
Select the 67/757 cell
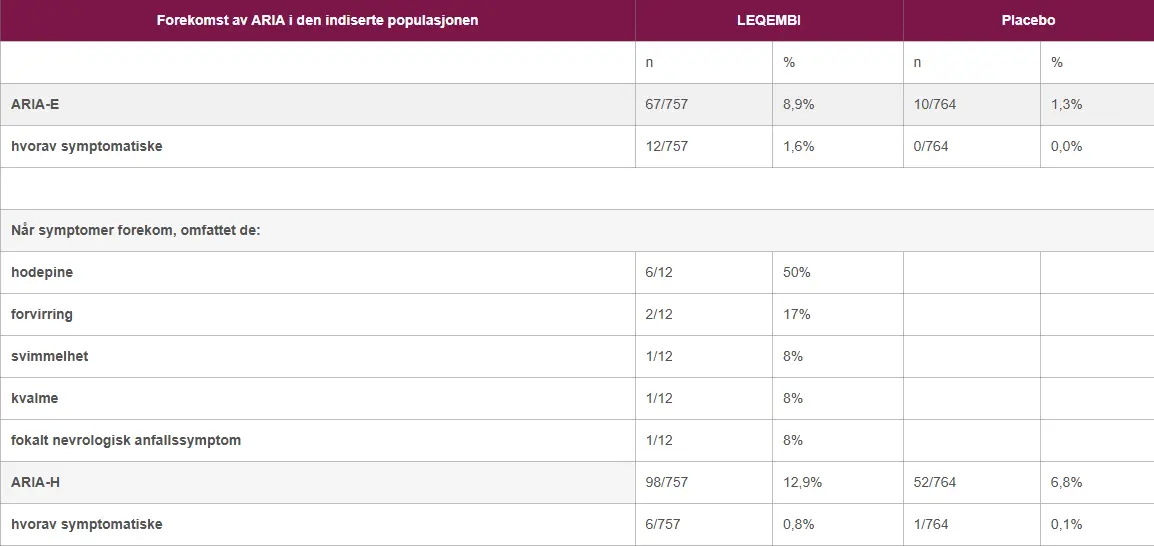click(667, 104)
